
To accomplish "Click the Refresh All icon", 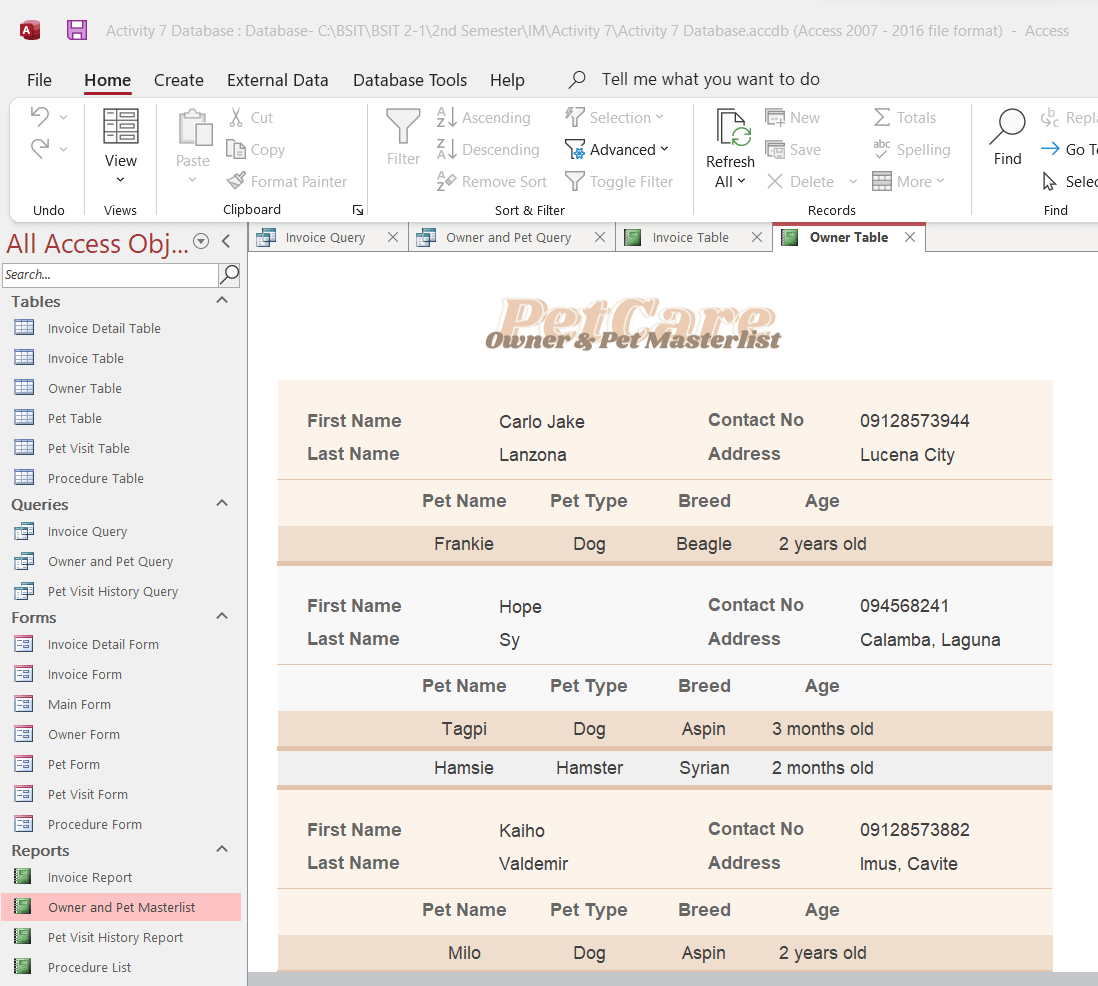I will pos(730,129).
